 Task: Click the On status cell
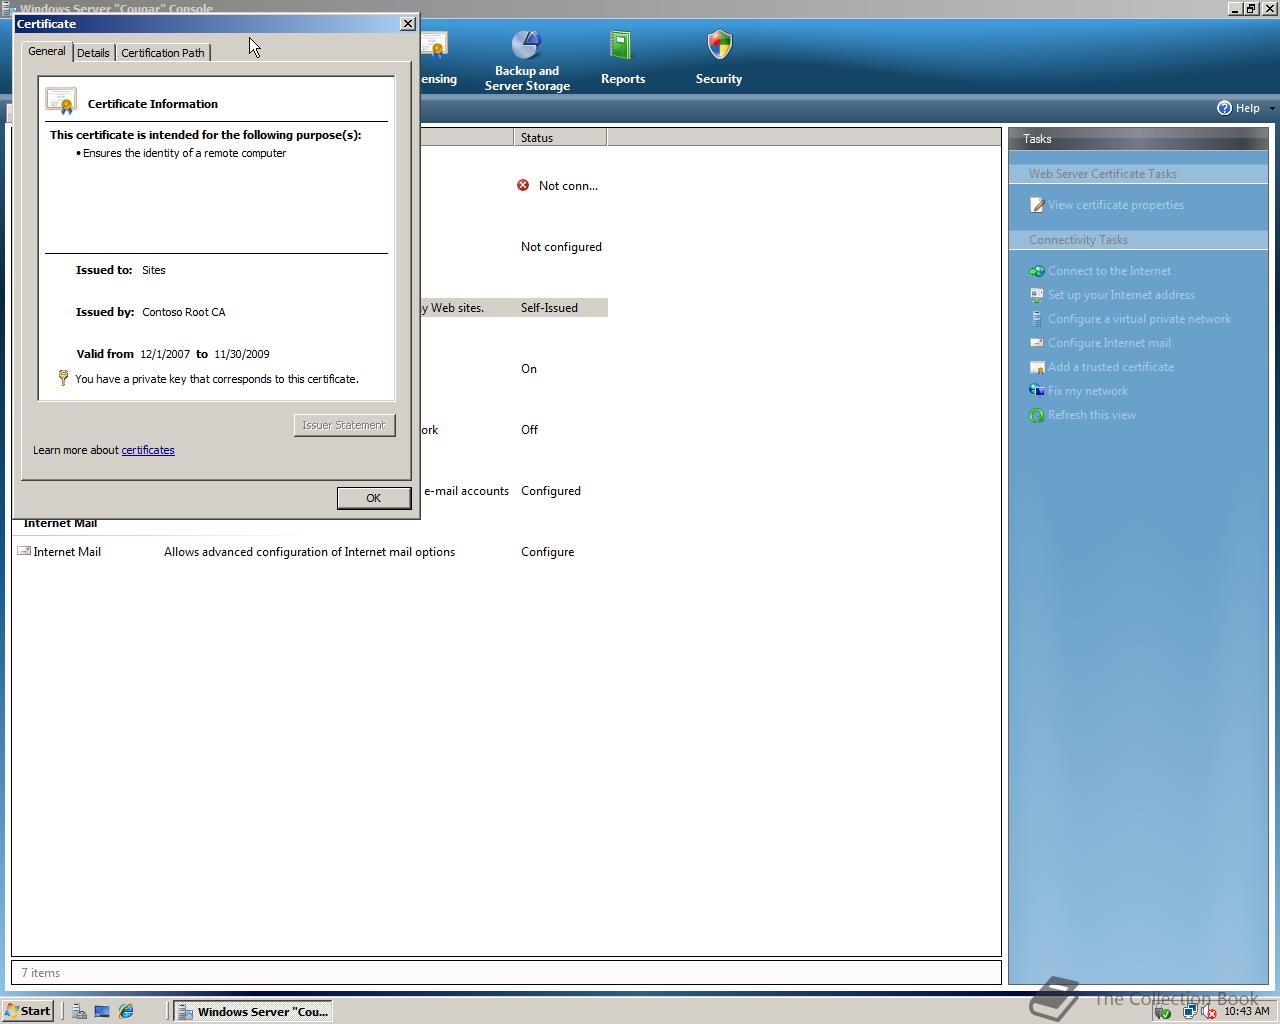coord(529,369)
